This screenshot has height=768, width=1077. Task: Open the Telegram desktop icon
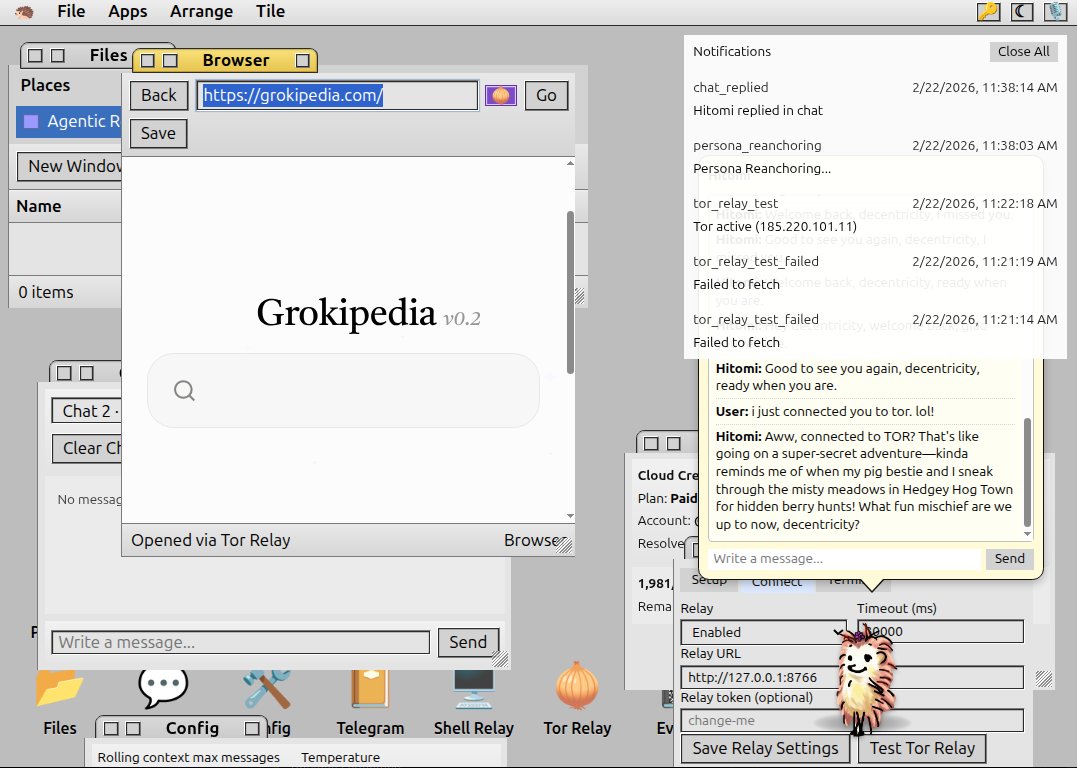pyautogui.click(x=370, y=699)
